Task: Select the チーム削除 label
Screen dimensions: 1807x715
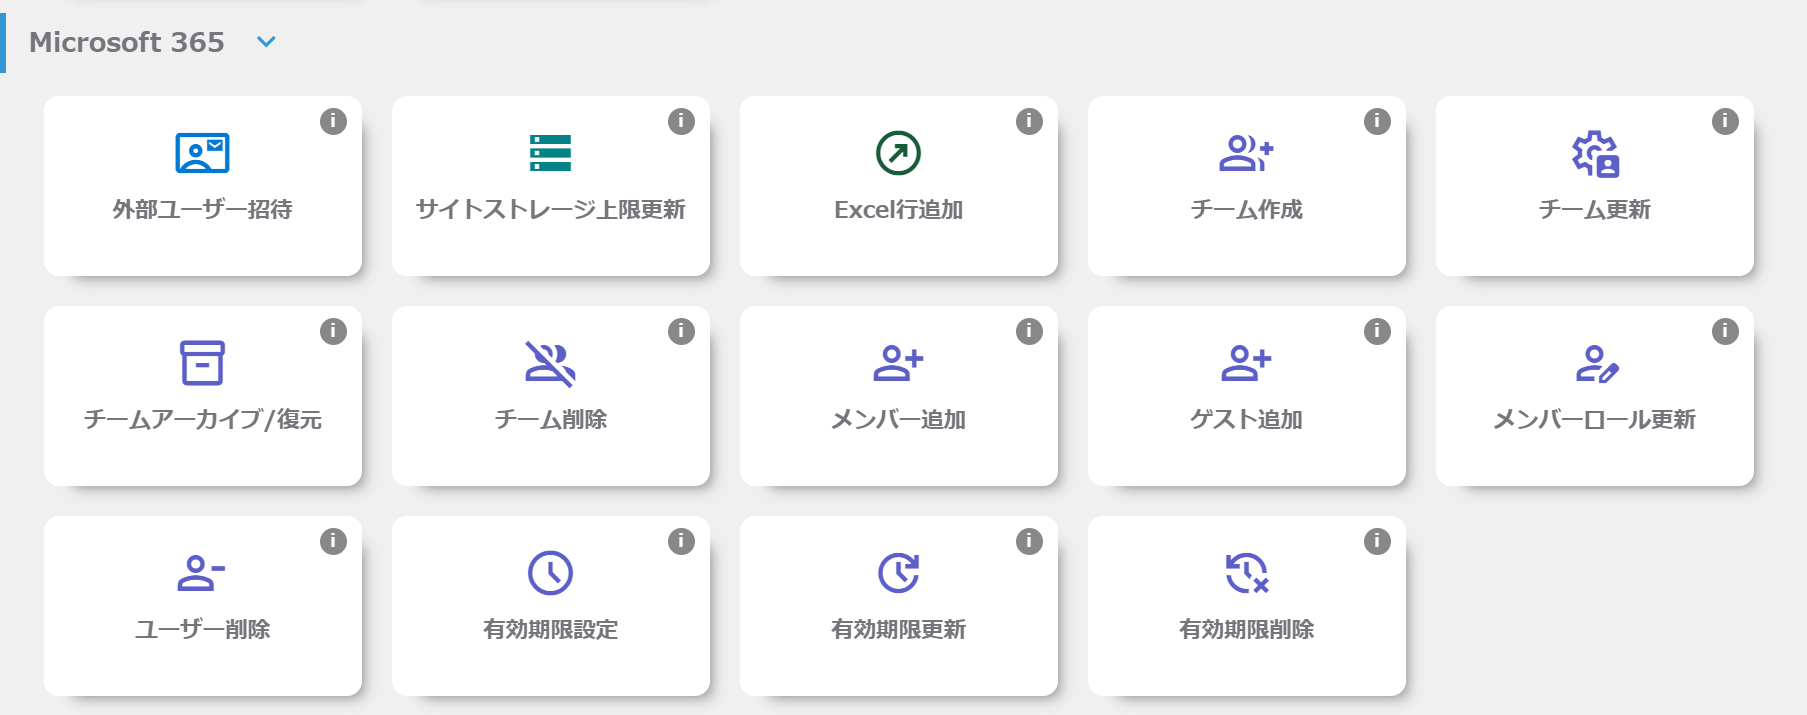Action: point(551,419)
